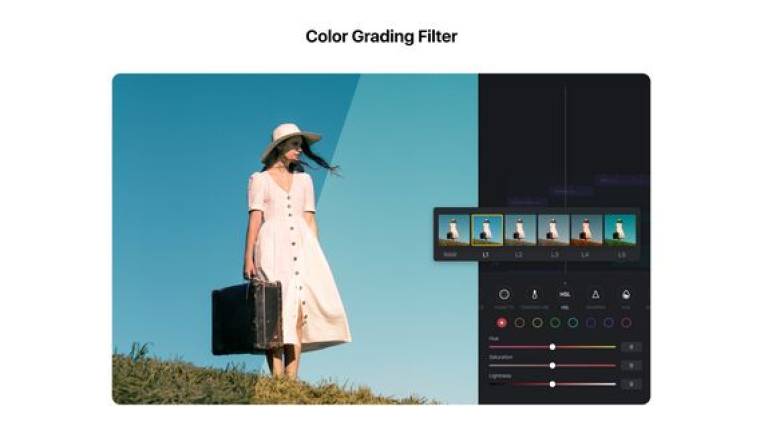This screenshot has width=760, height=426.
Task: Choose the blue color channel circle
Action: coord(591,323)
